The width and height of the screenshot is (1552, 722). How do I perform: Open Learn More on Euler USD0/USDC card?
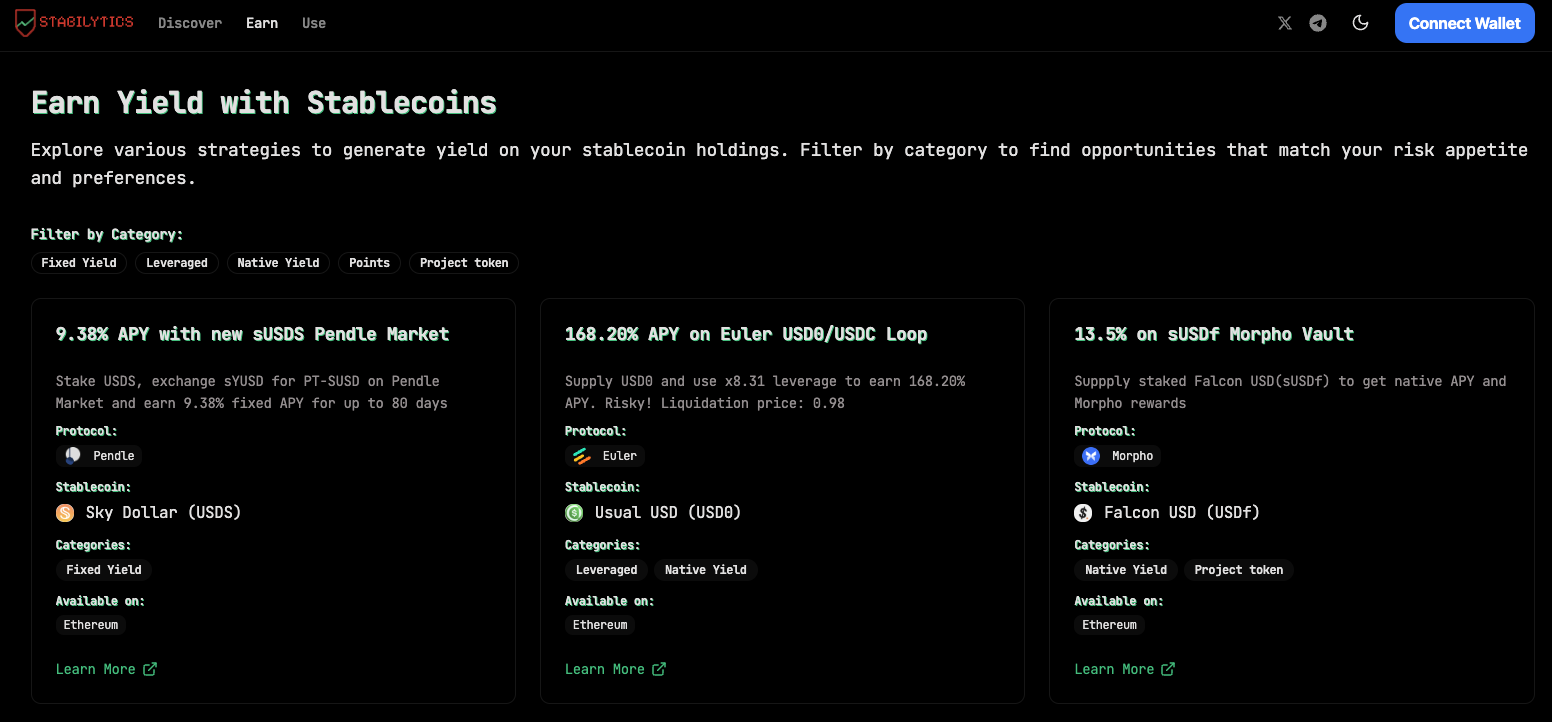click(615, 669)
